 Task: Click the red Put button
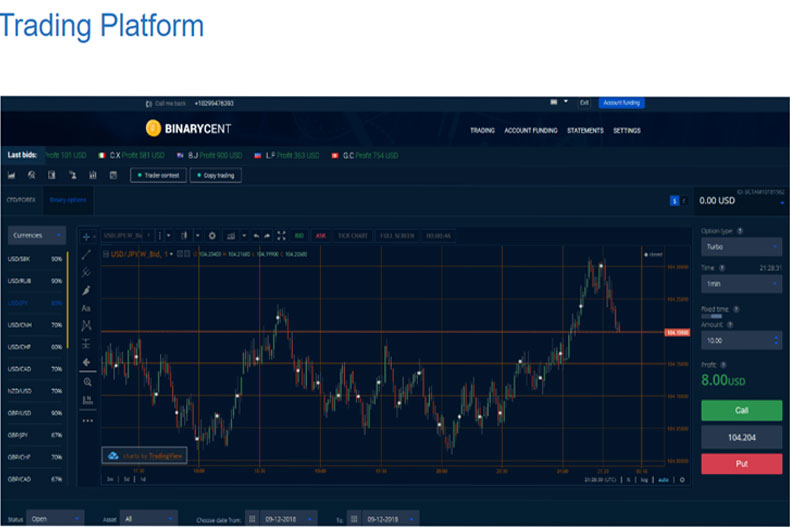[741, 464]
